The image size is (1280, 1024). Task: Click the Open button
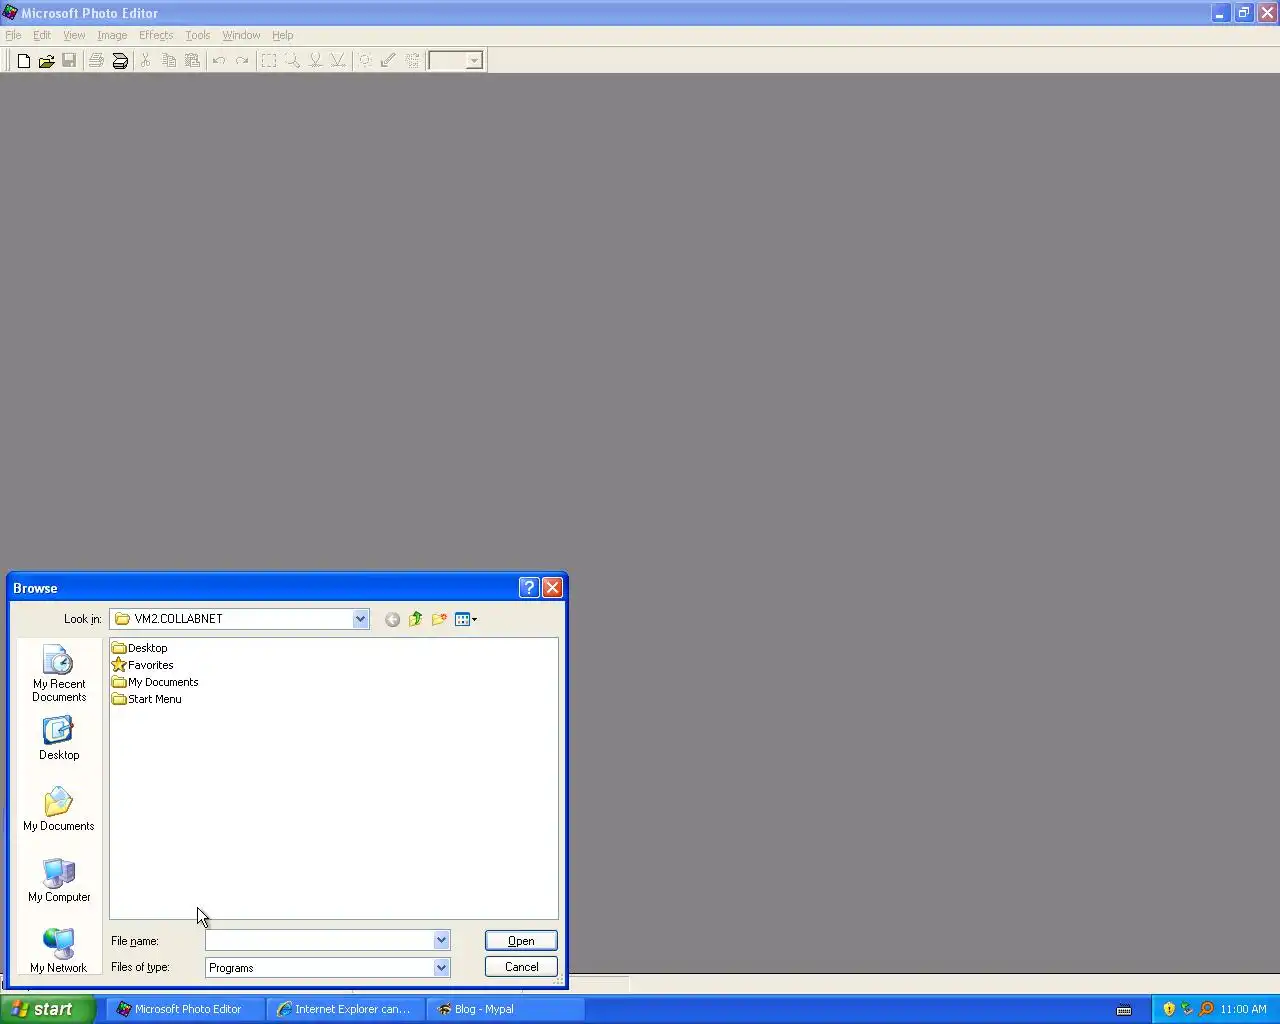[521, 941]
